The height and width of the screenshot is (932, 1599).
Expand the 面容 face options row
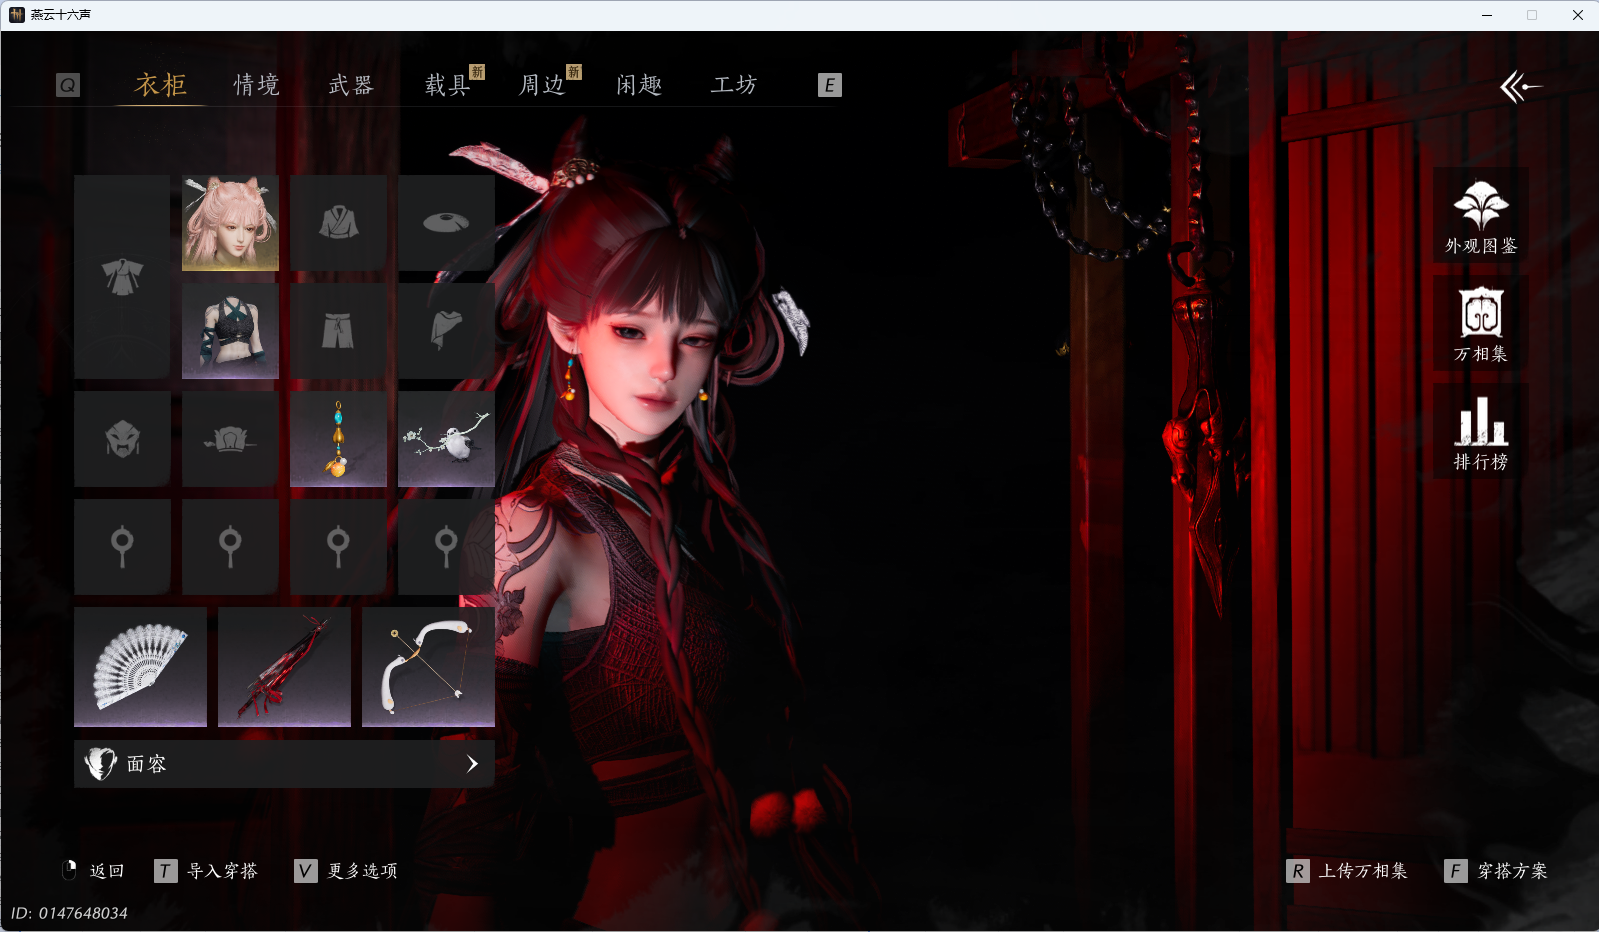coord(284,764)
